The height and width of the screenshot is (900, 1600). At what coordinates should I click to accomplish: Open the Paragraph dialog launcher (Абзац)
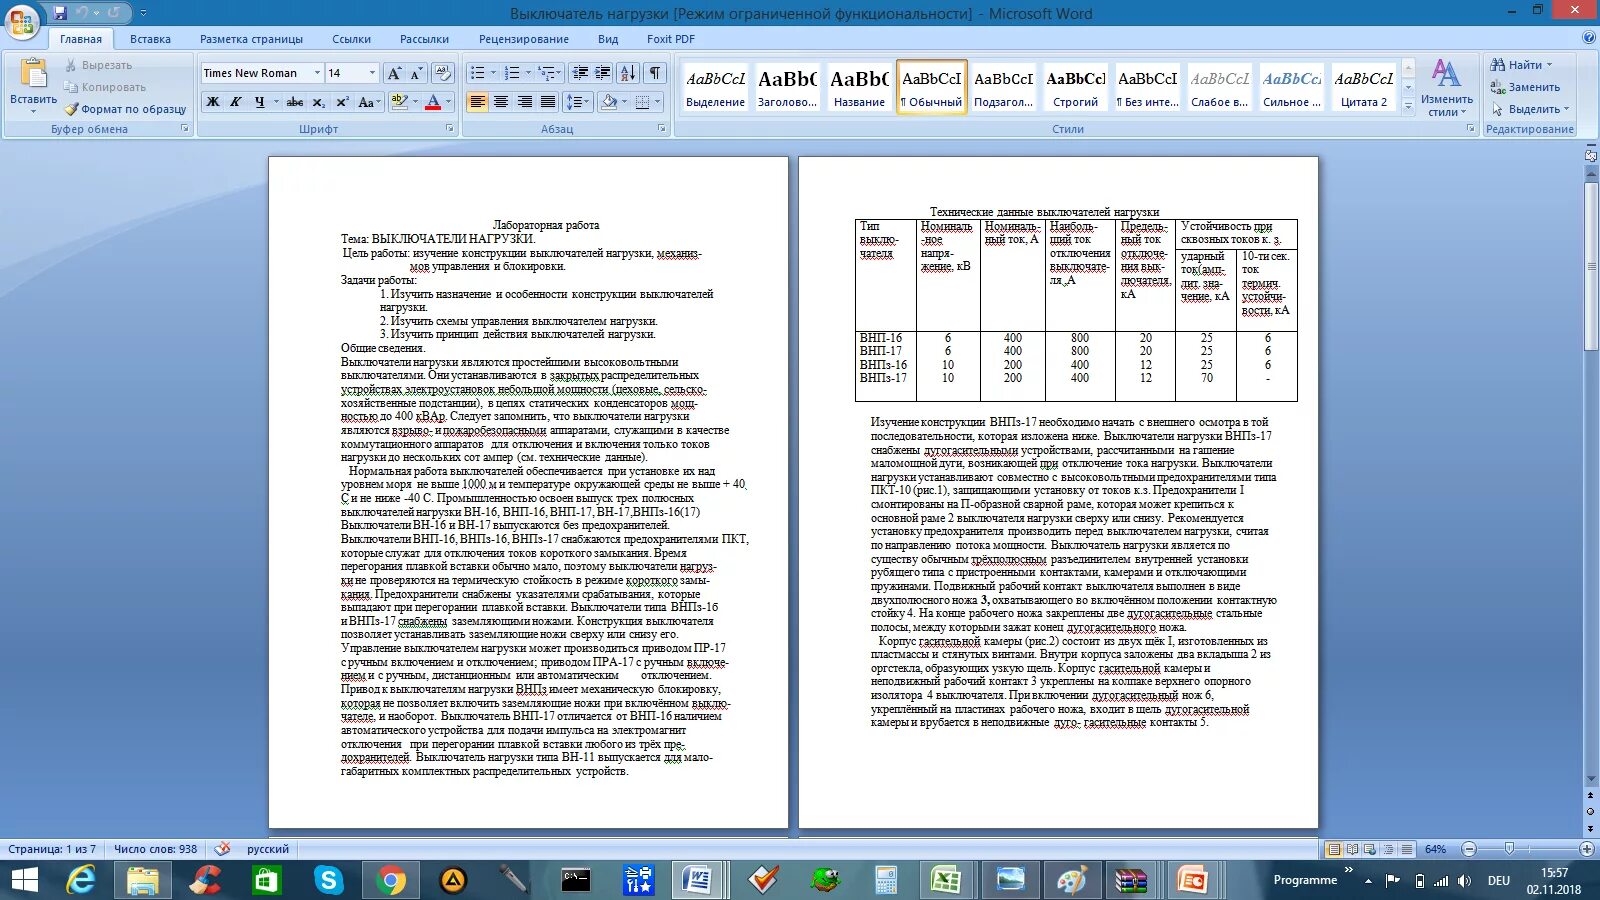662,129
